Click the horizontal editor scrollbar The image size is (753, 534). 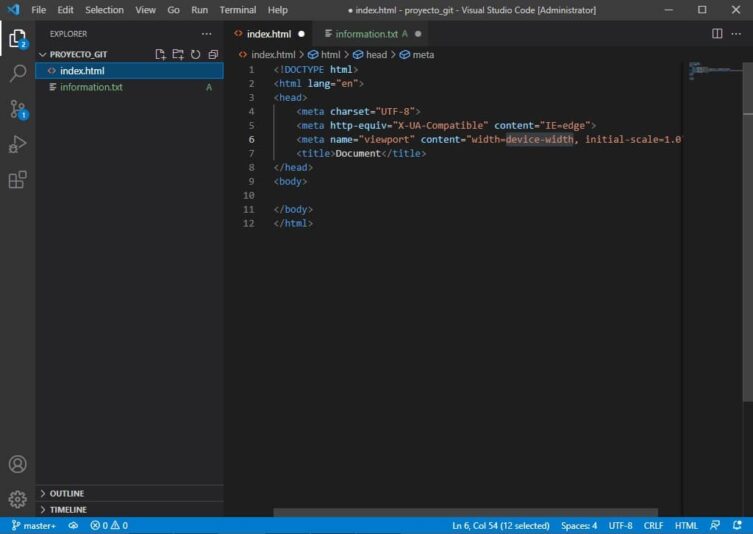point(465,513)
